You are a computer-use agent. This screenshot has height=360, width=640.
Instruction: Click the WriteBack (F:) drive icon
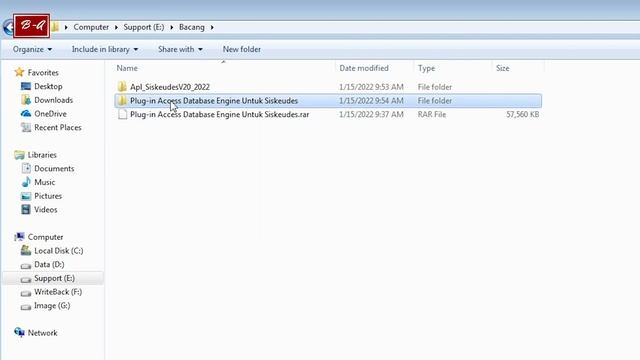pos(26,293)
